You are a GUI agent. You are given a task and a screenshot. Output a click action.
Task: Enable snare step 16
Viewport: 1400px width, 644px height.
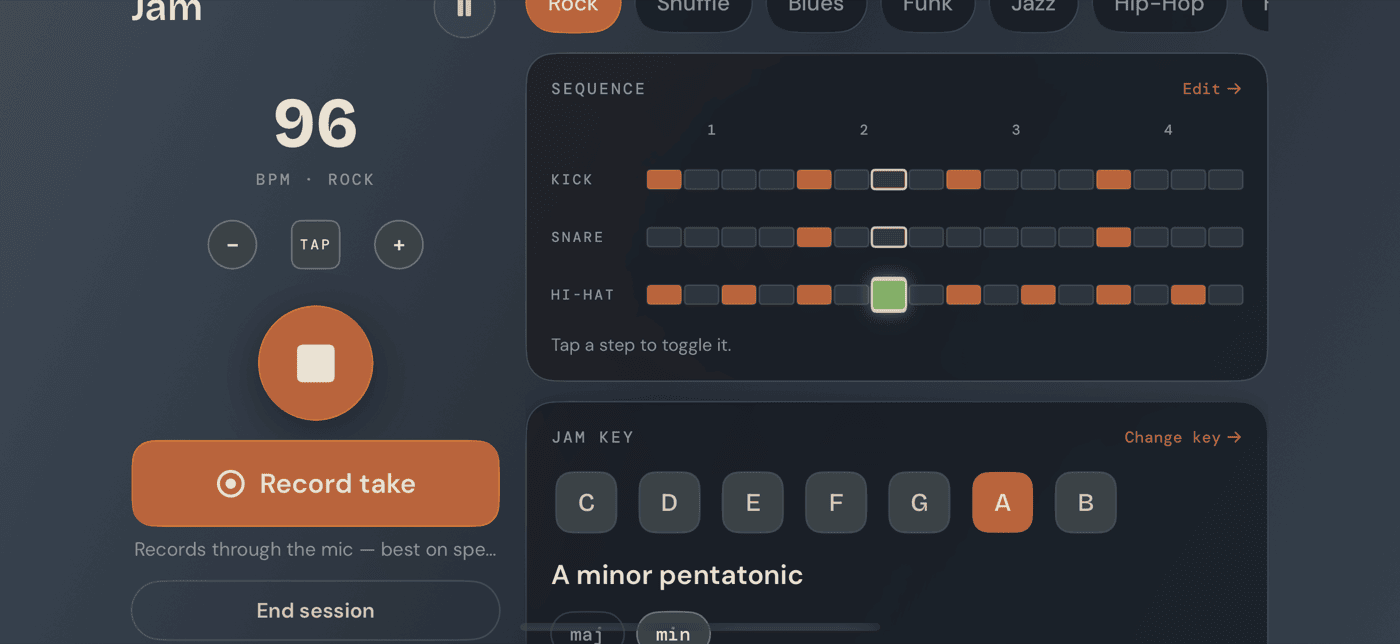(x=1226, y=237)
